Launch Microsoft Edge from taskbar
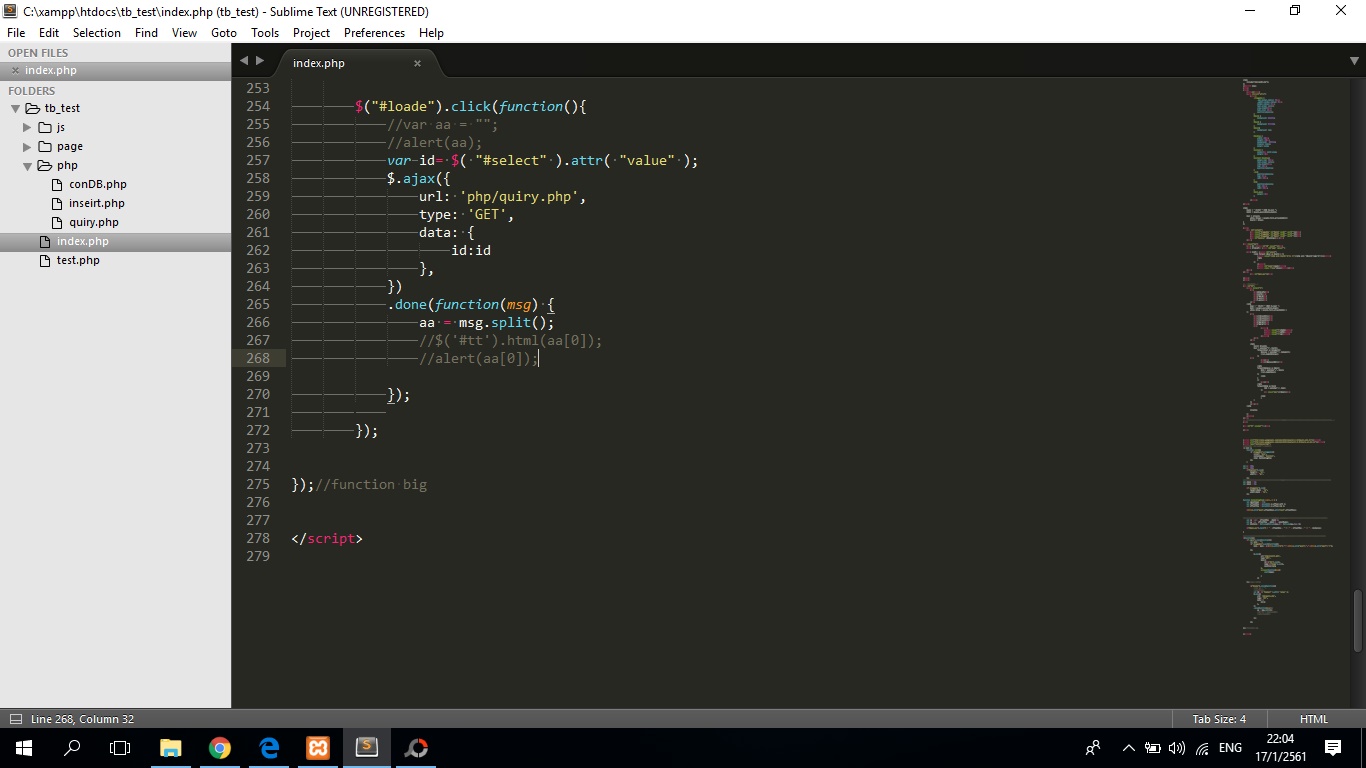 [269, 748]
